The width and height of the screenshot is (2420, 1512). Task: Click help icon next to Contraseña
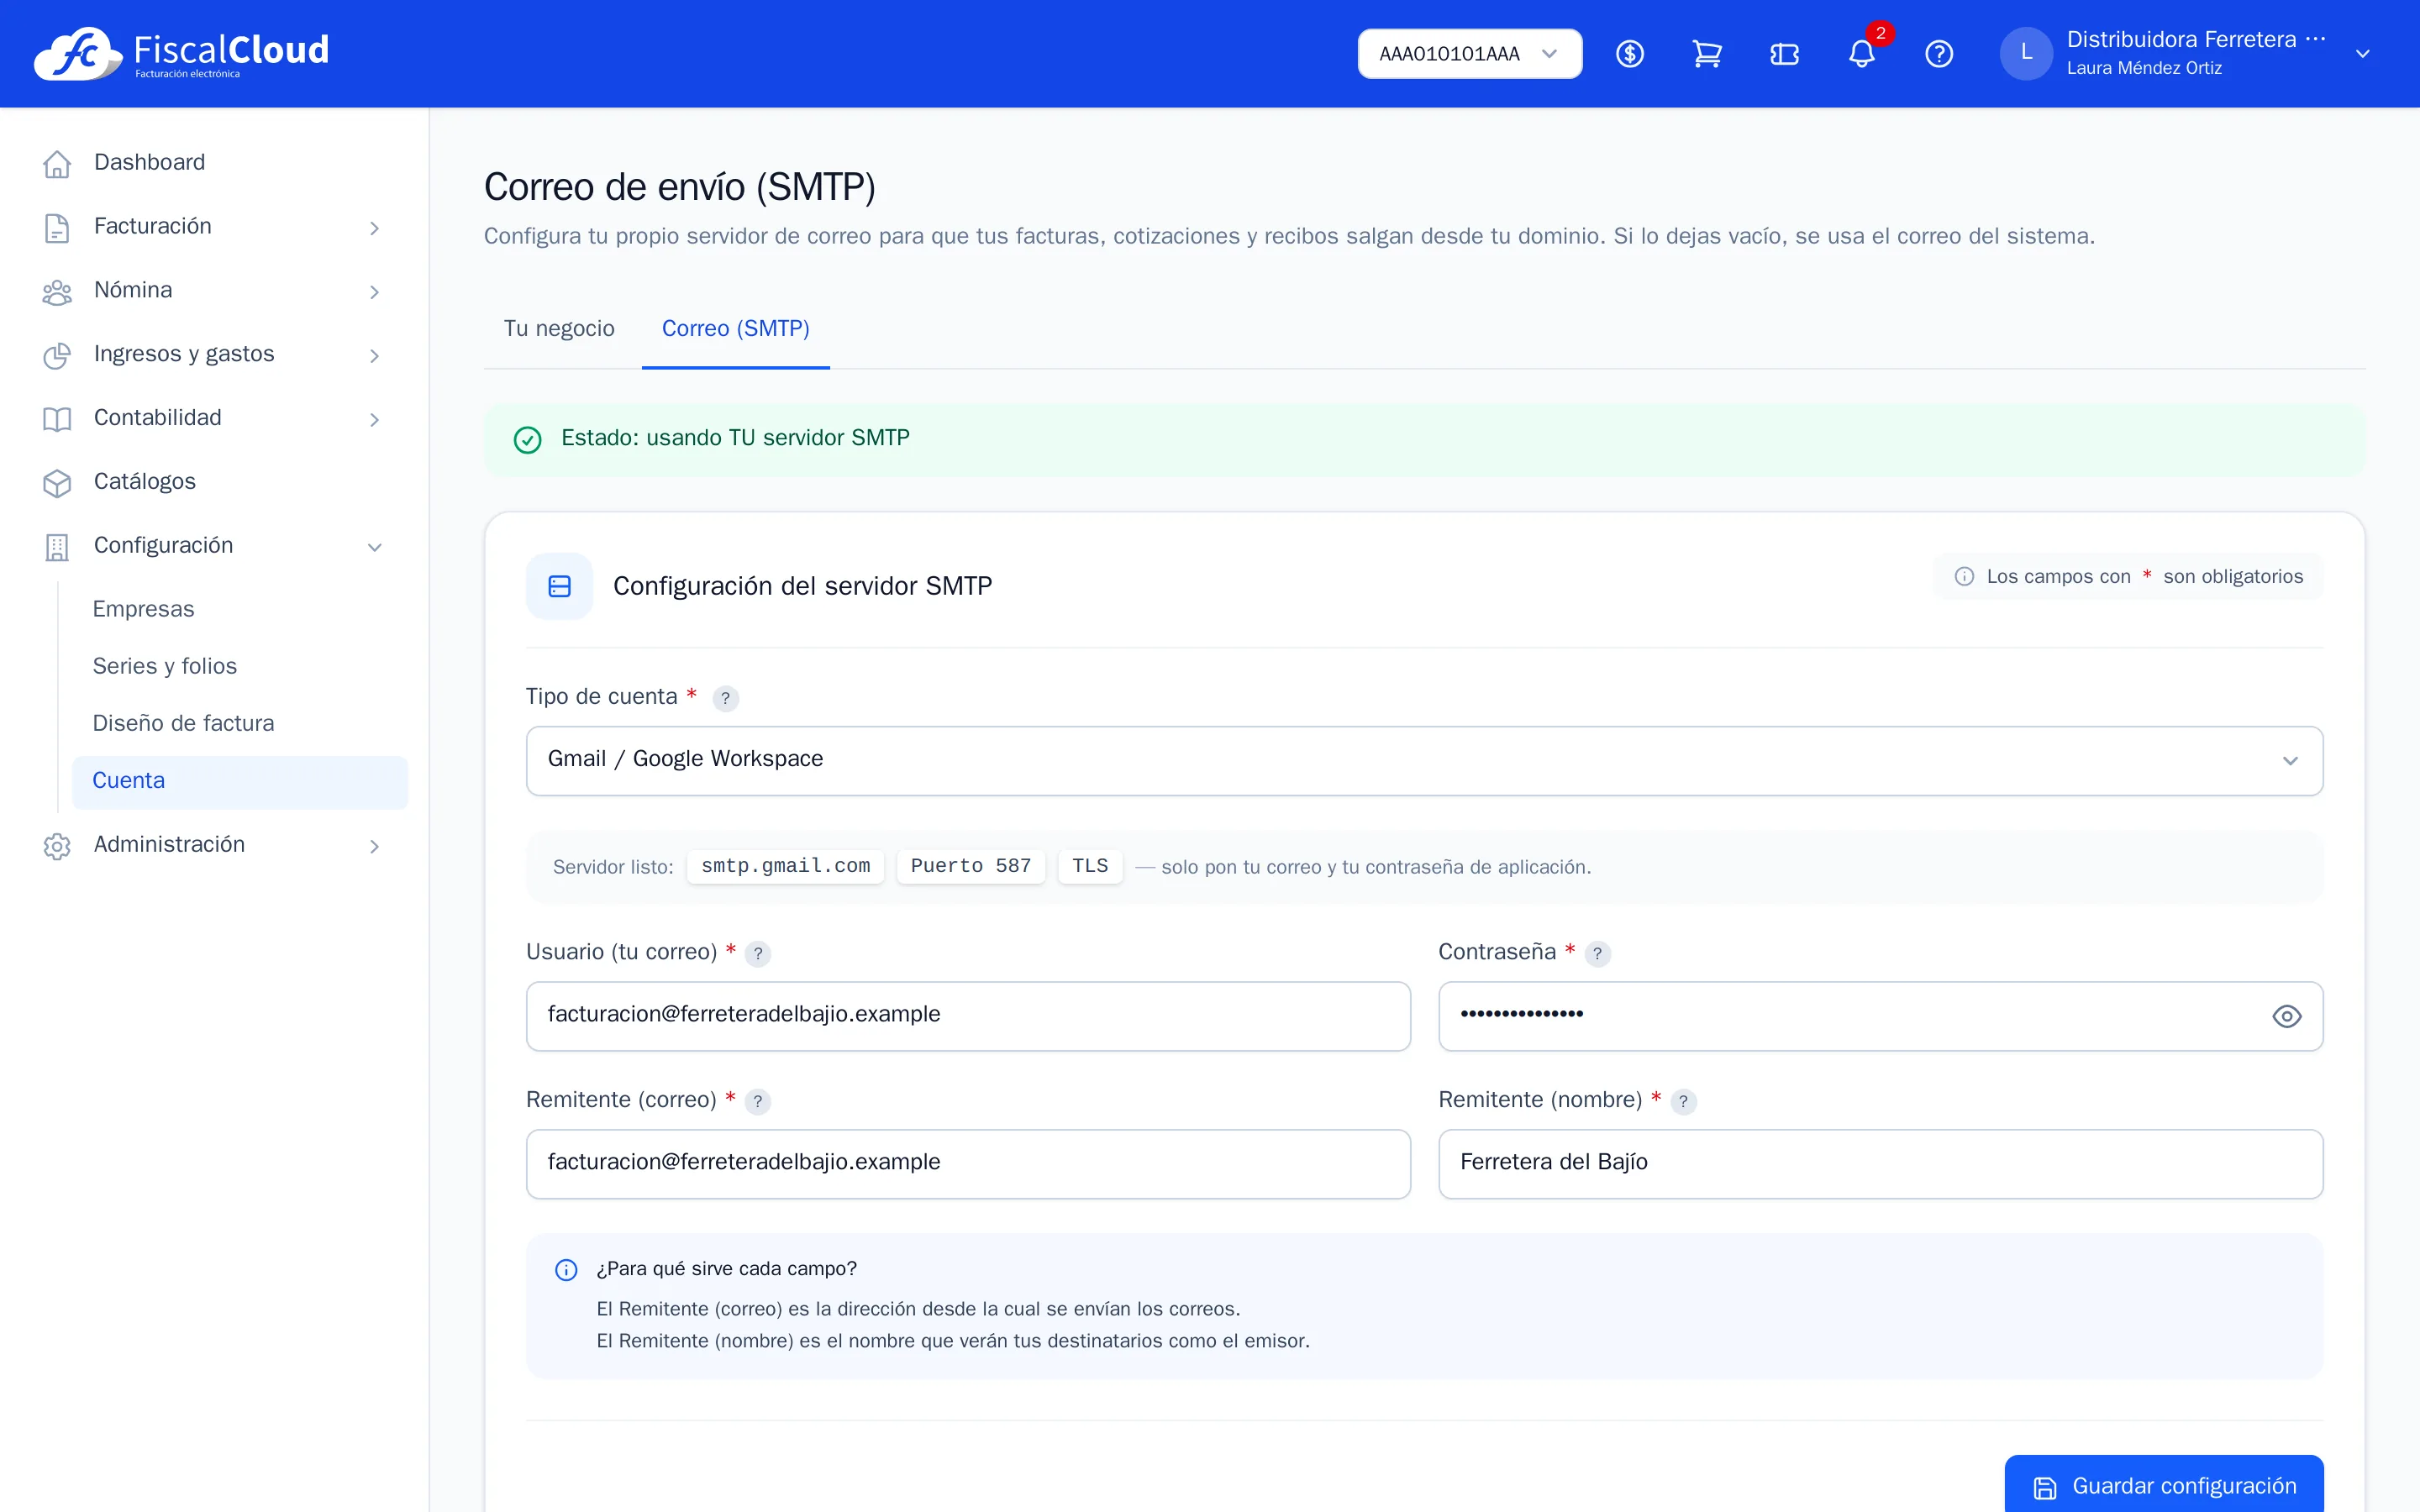(x=1597, y=953)
